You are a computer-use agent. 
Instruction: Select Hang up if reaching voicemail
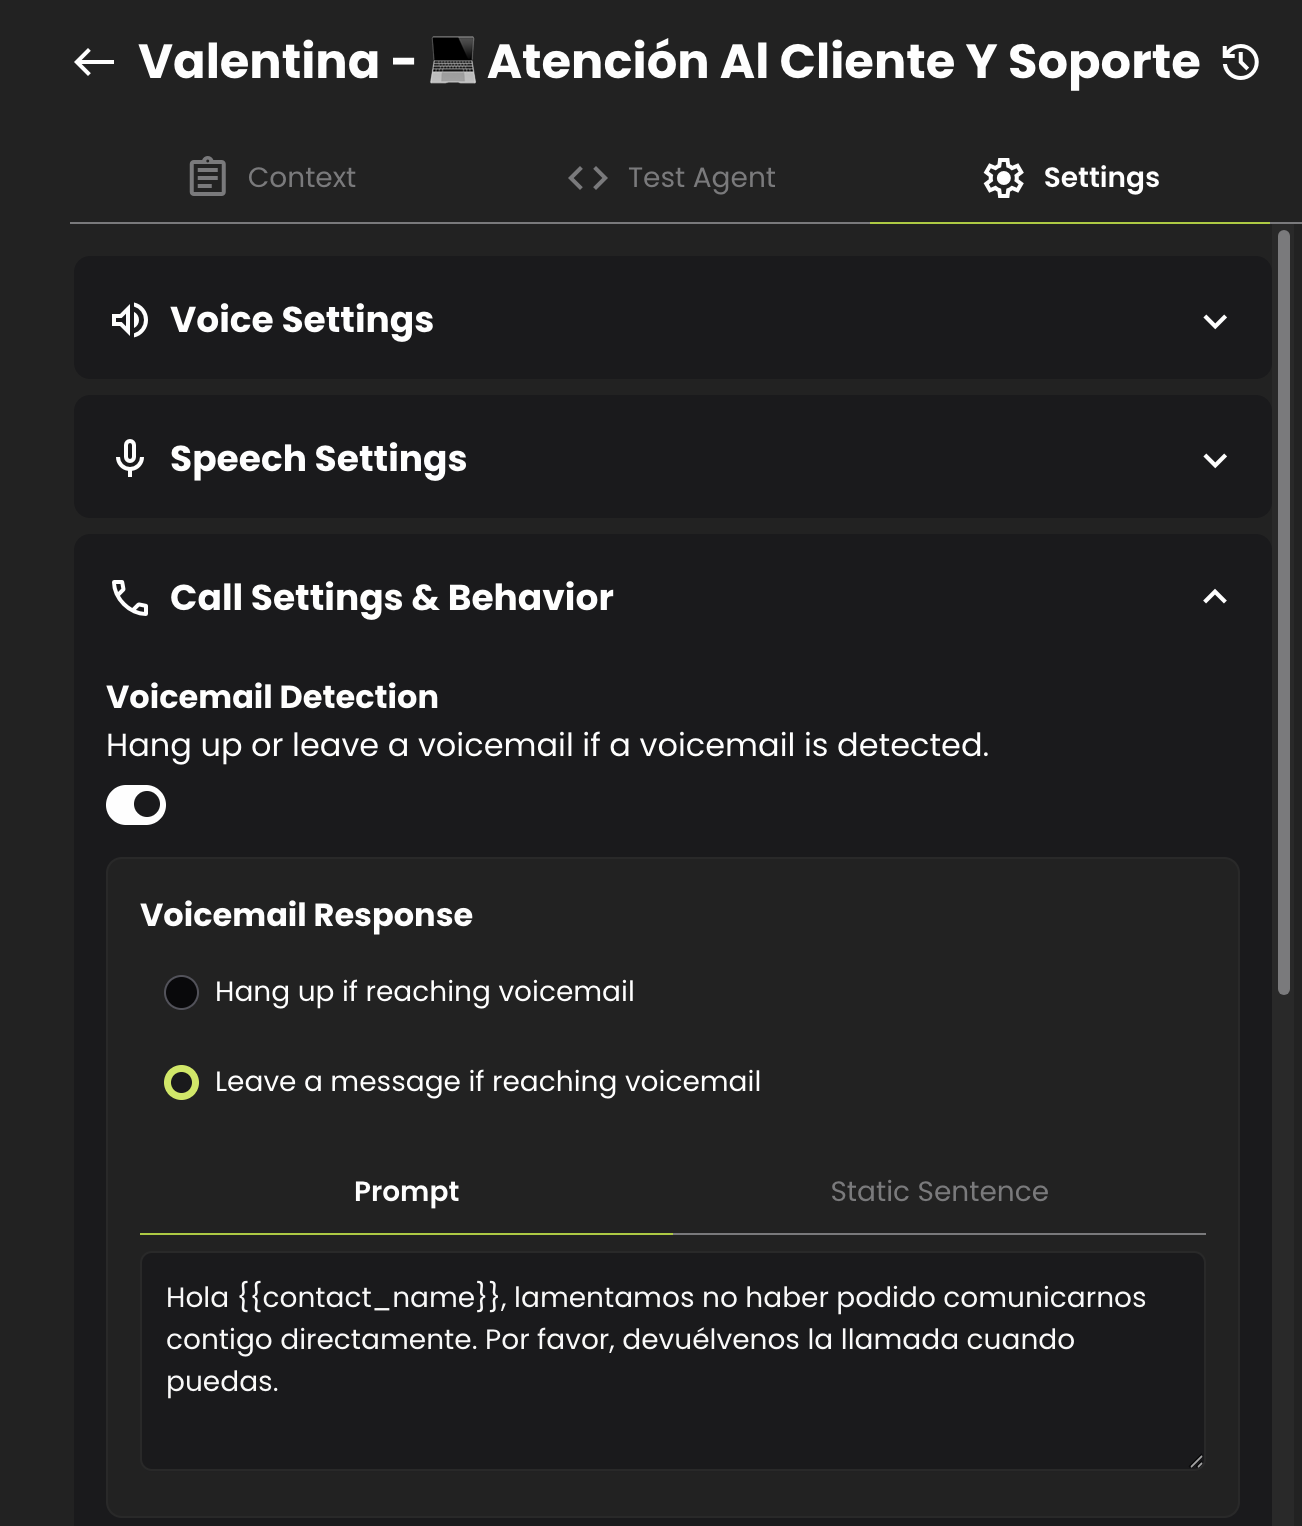pos(182,992)
